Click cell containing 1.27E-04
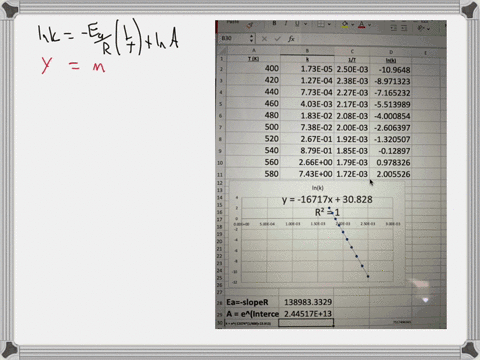This screenshot has width=480, height=360. (x=307, y=81)
